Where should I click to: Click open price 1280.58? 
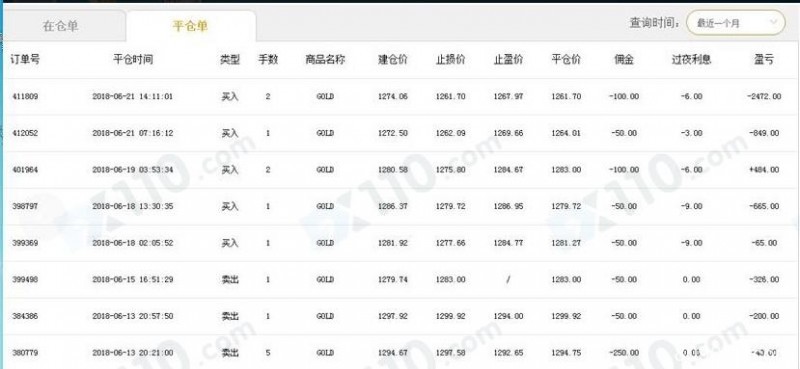(393, 169)
